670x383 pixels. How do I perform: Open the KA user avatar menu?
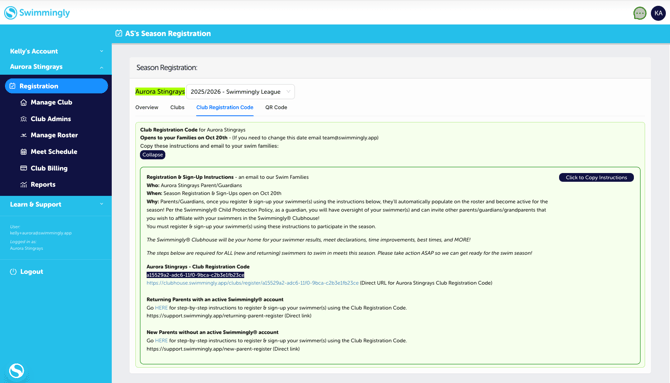pyautogui.click(x=658, y=13)
